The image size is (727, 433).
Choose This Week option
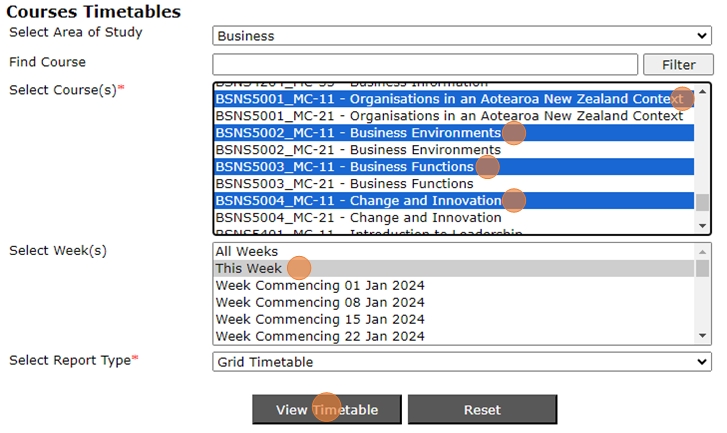[x=249, y=269]
